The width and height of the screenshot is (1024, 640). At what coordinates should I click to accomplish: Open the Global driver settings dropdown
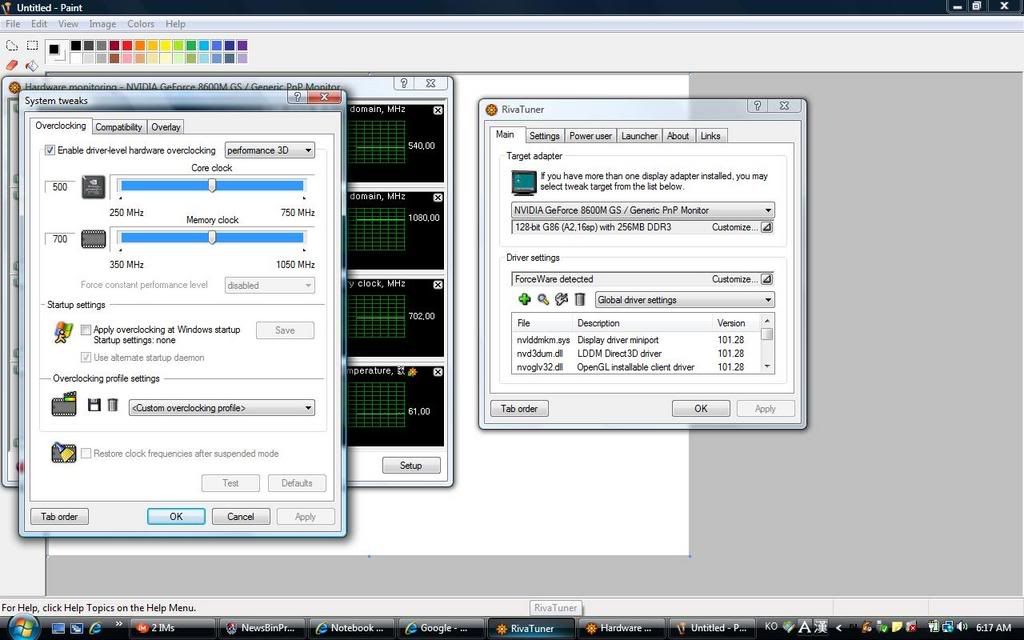click(684, 300)
